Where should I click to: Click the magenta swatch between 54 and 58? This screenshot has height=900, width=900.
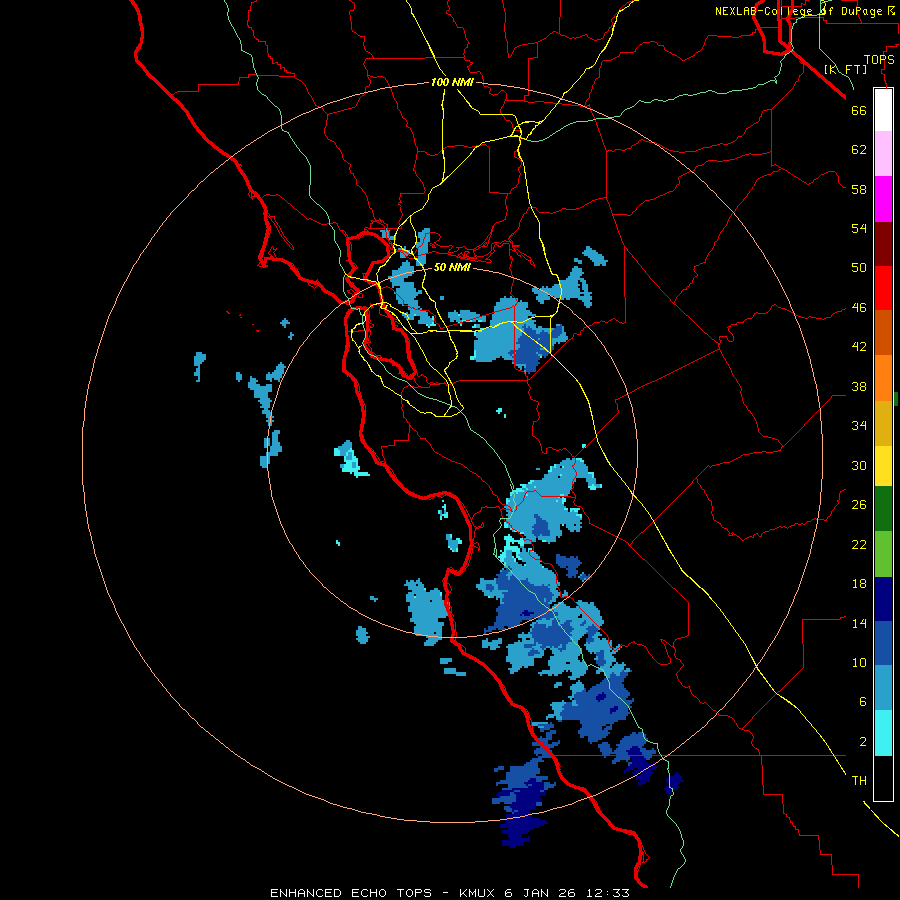tap(883, 199)
